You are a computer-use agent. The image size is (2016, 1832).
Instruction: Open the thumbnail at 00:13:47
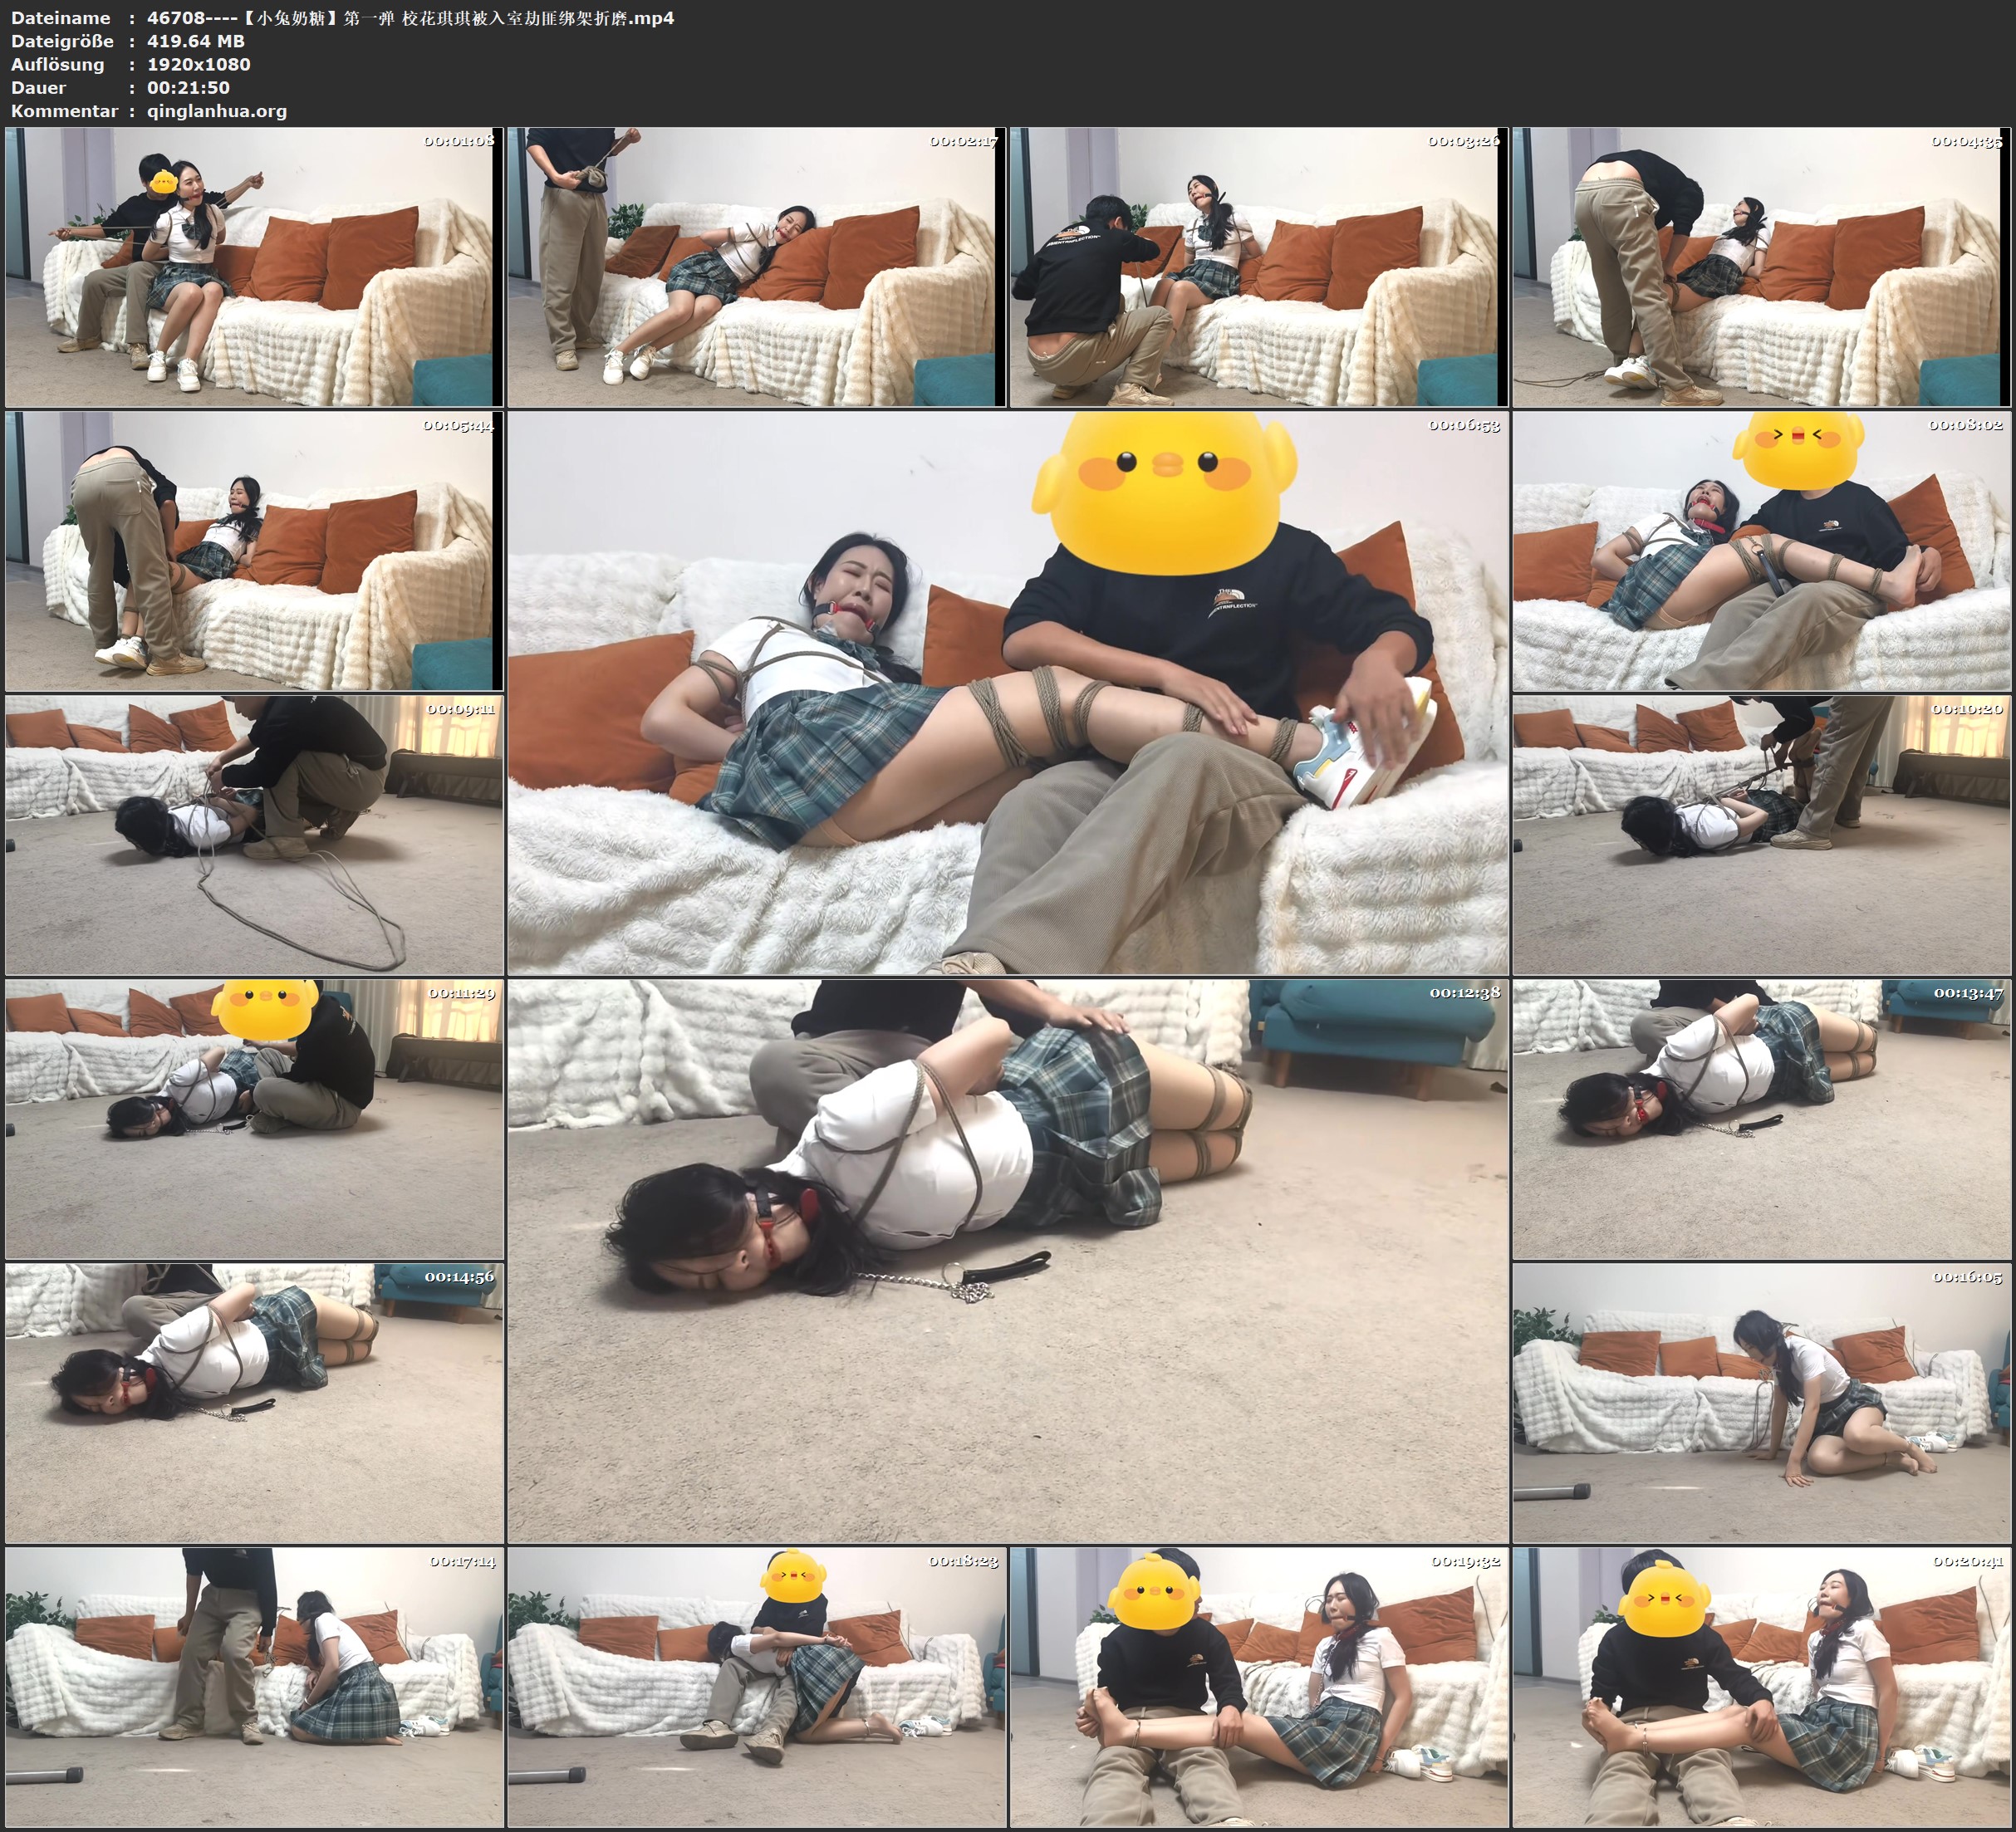[1760, 1118]
